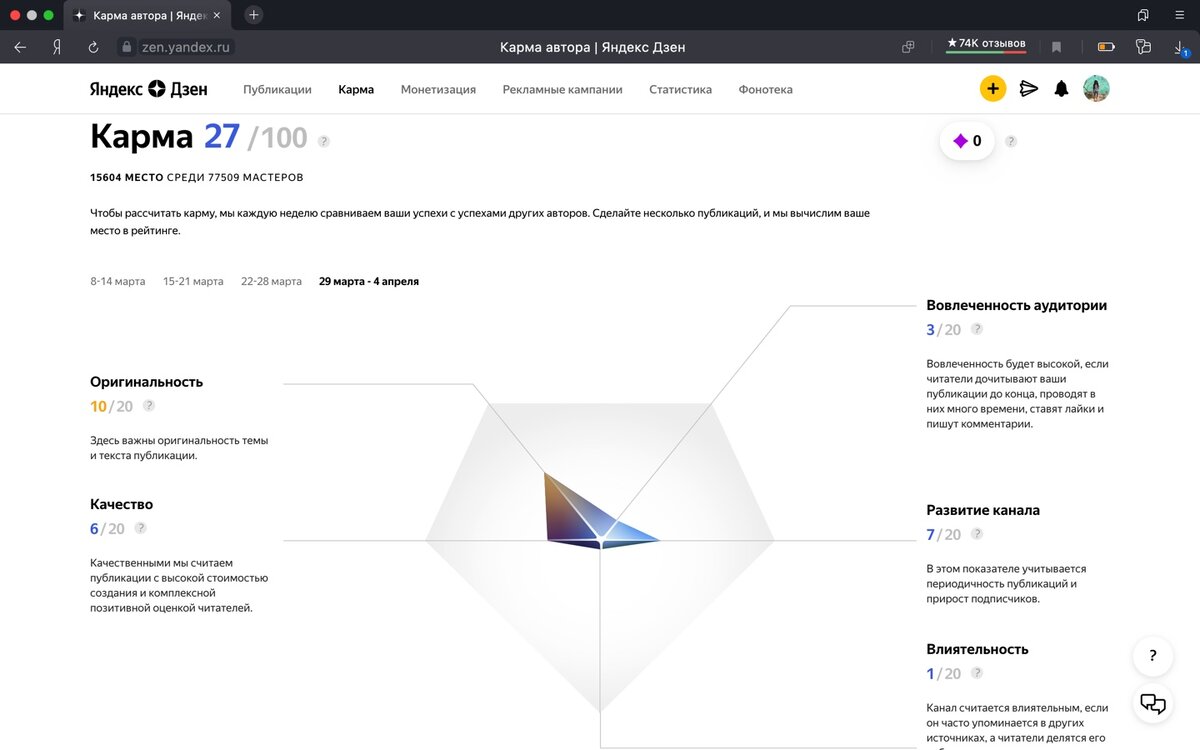1200x750 pixels.
Task: Open Карма section in navigation
Action: coord(356,89)
